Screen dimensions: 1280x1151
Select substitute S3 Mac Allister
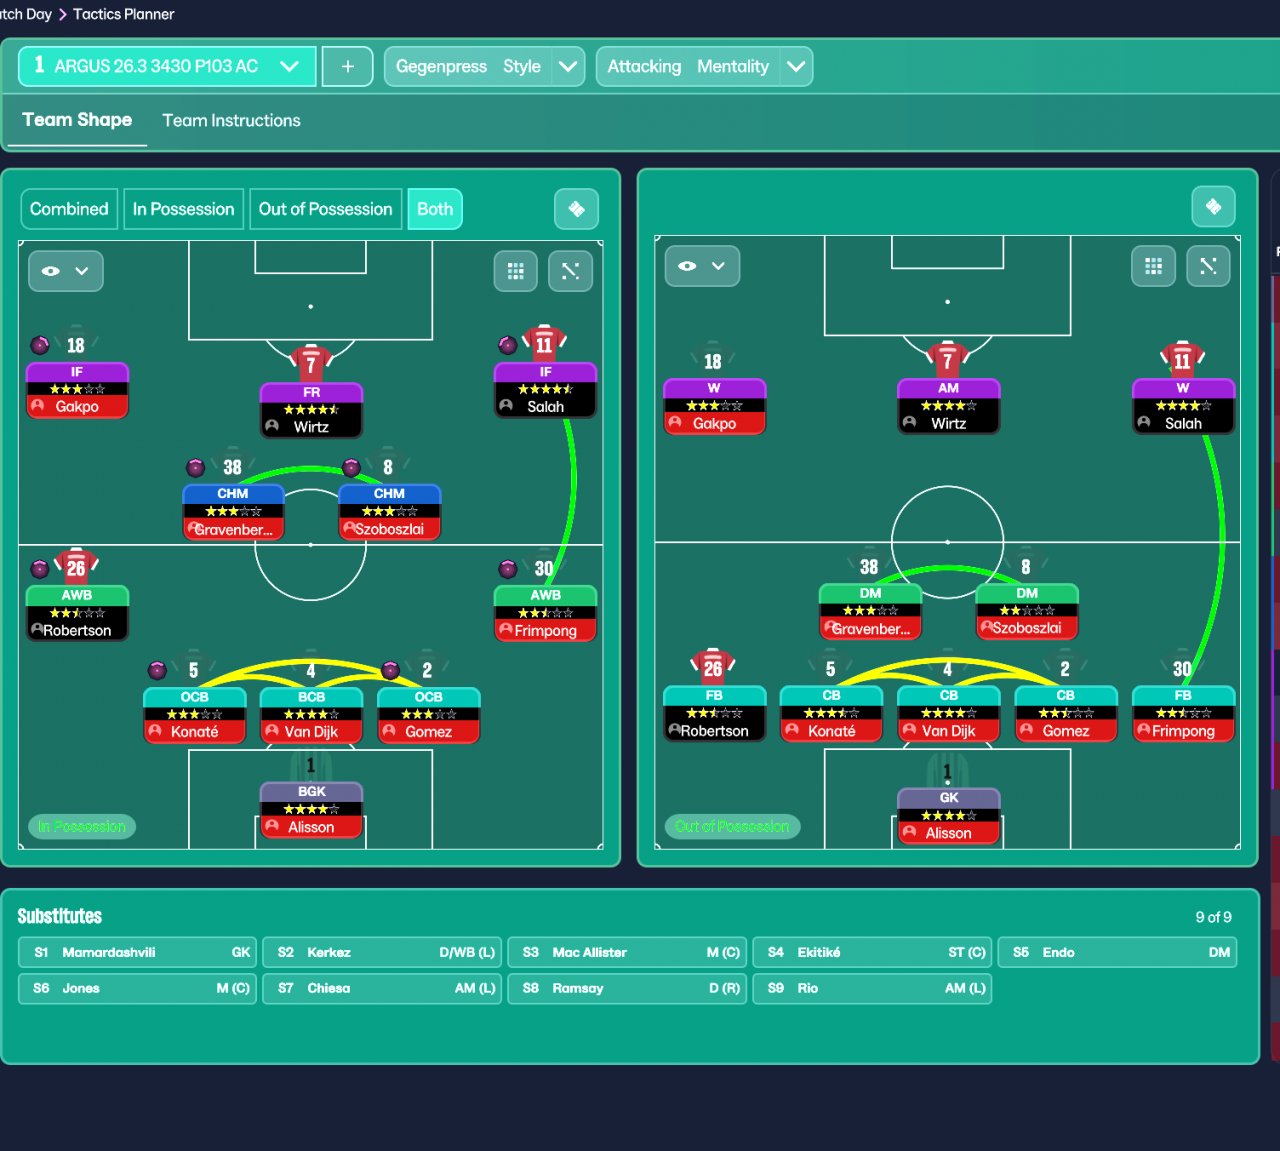(627, 952)
